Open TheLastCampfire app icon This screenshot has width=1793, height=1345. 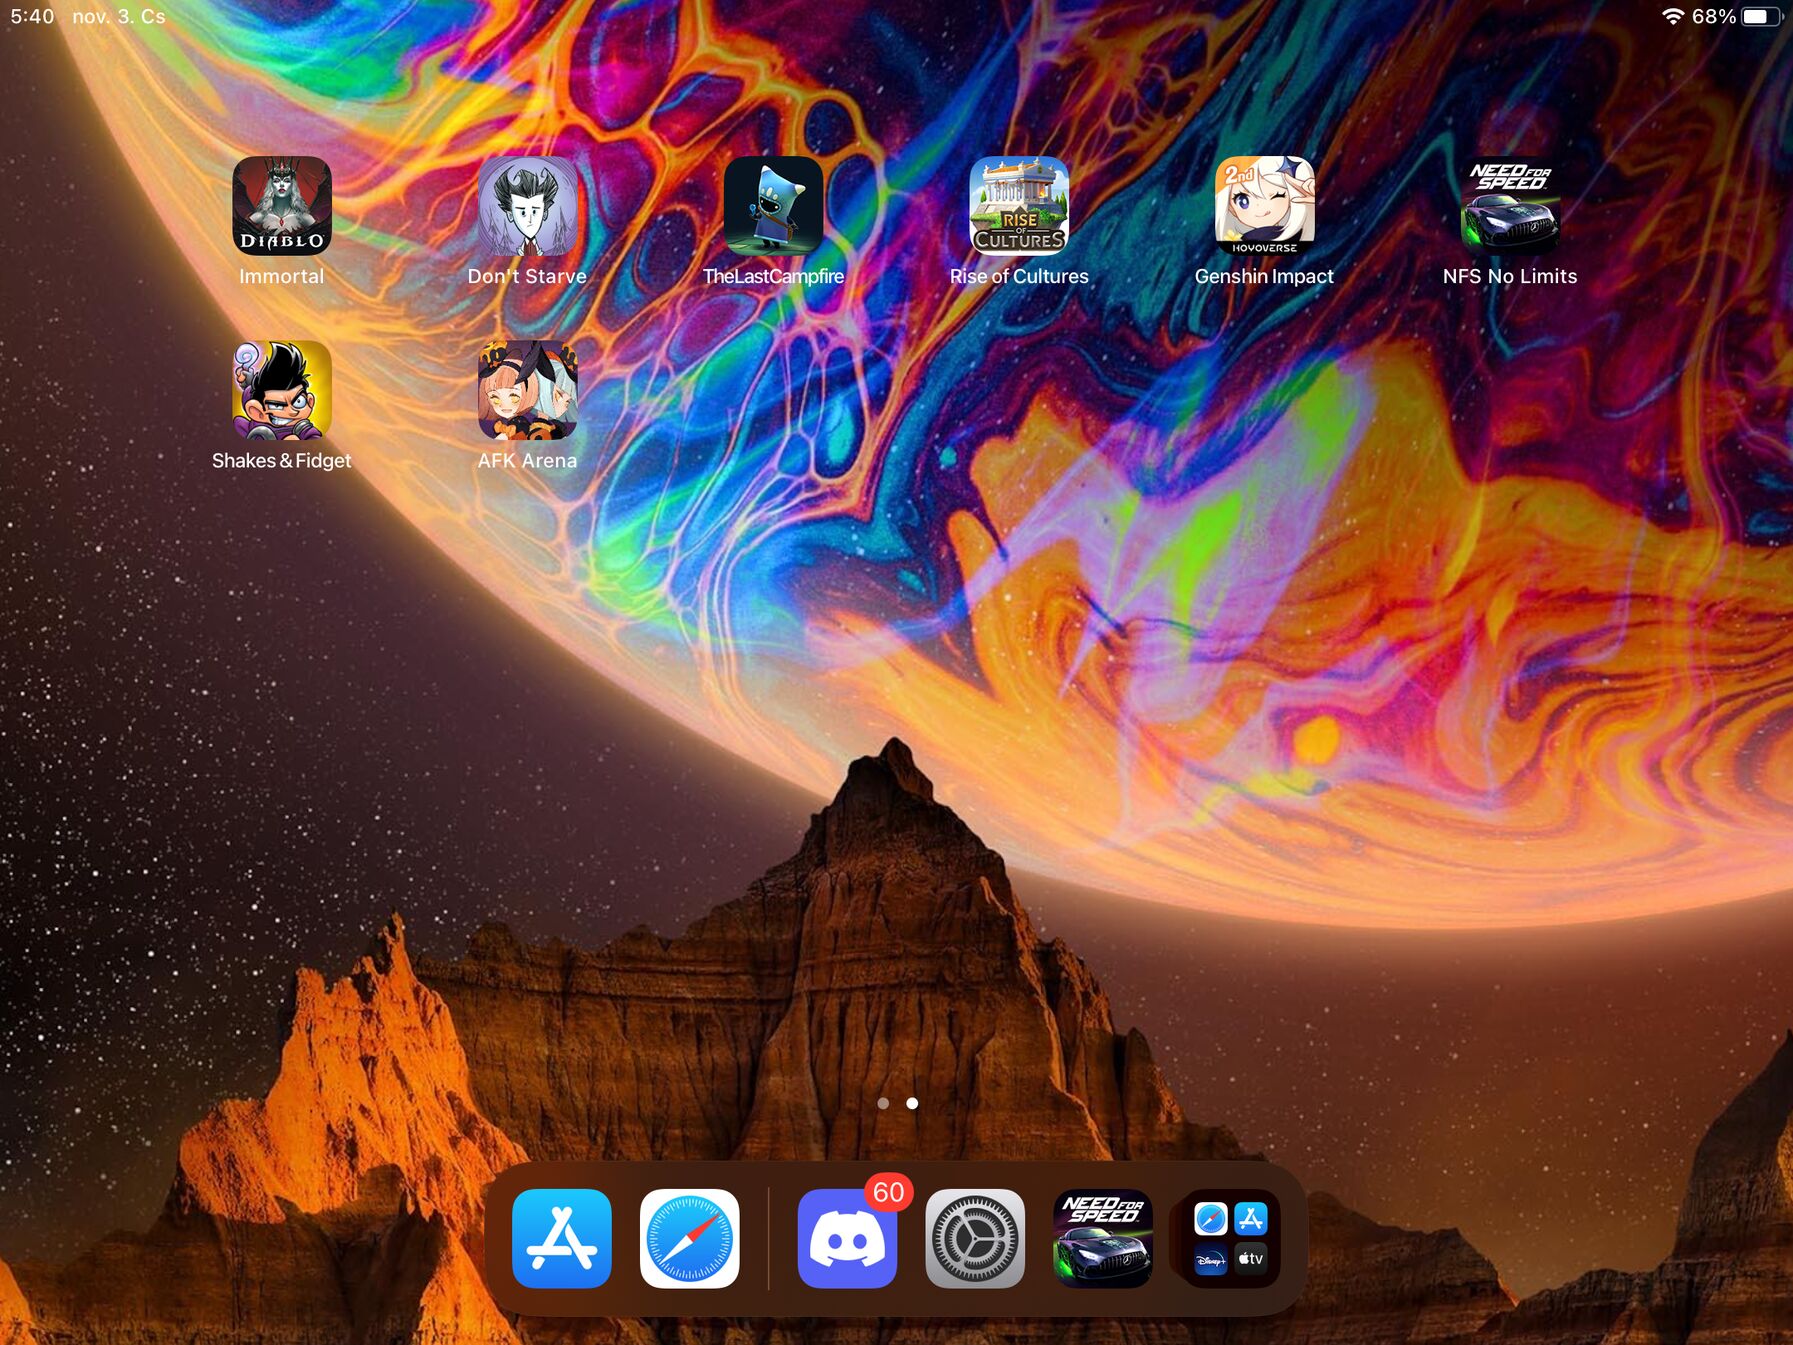pyautogui.click(x=774, y=205)
